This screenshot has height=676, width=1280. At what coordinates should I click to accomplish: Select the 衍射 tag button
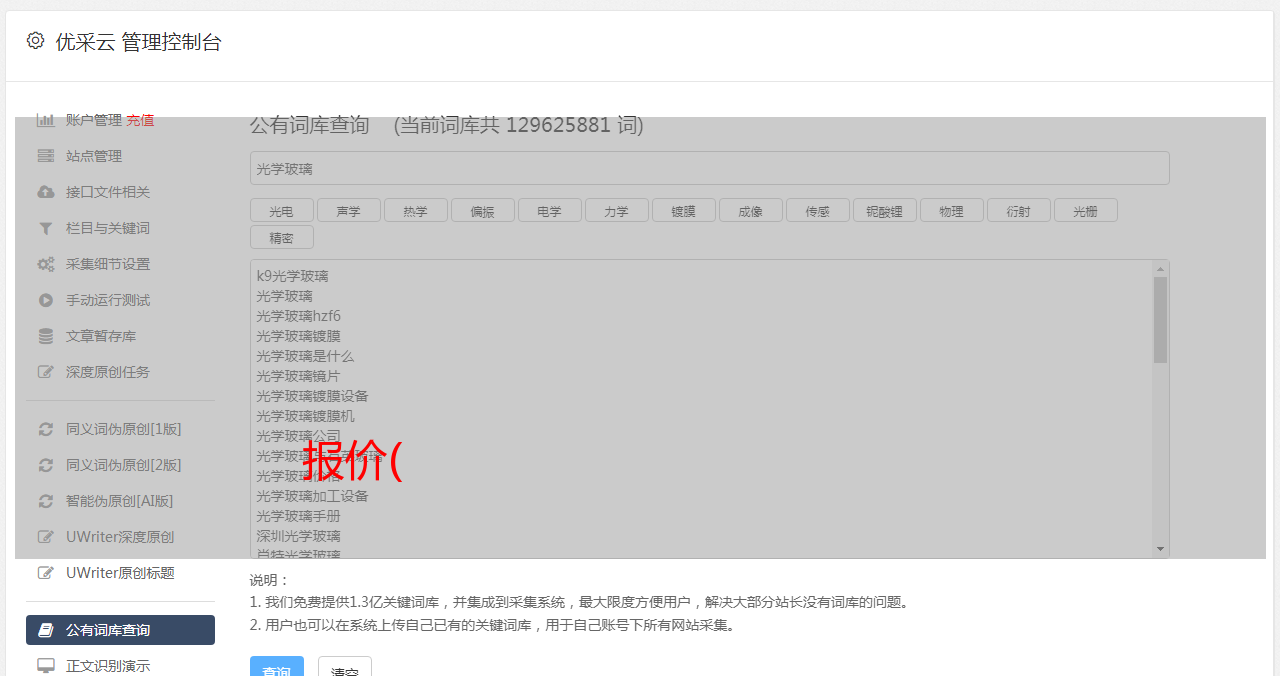click(1018, 211)
